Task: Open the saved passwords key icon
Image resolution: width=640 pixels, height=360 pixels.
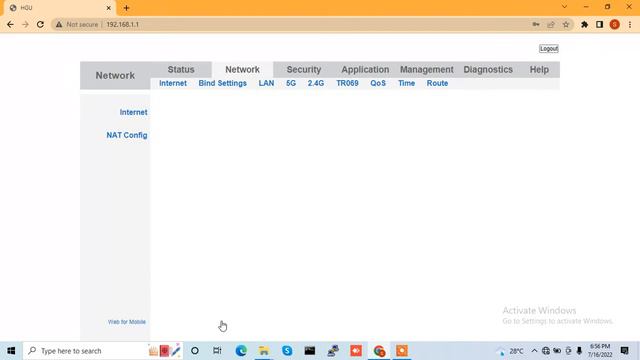Action: [536, 24]
